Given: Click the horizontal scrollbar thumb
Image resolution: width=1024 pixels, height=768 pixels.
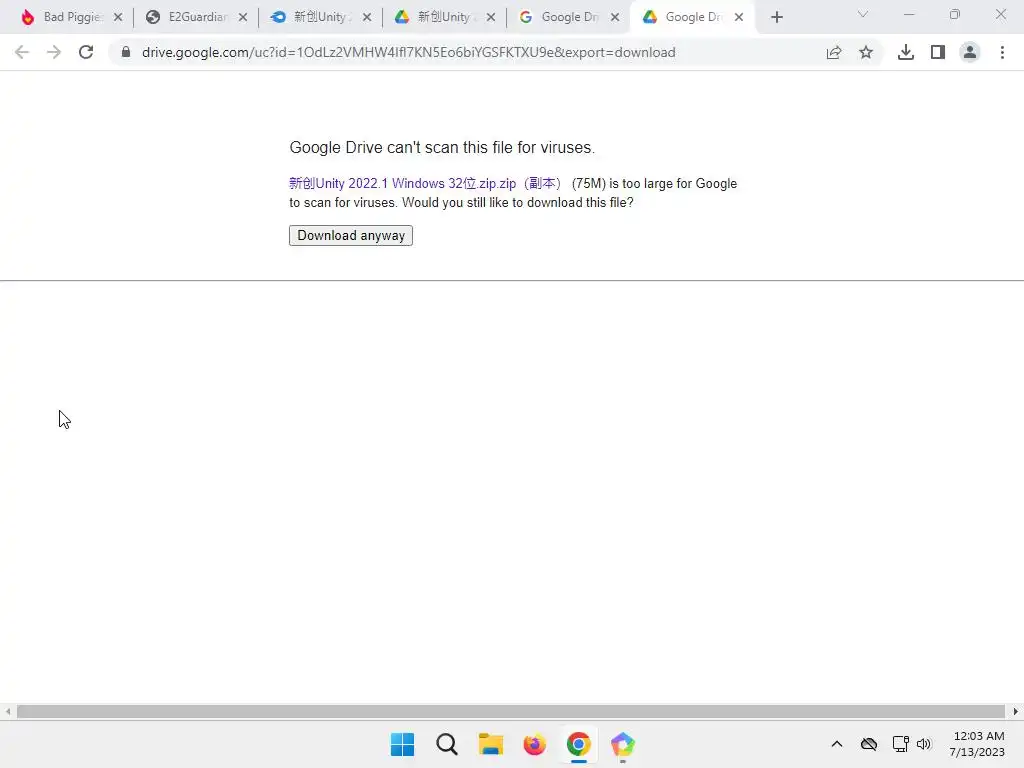Looking at the screenshot, I should pos(511,711).
